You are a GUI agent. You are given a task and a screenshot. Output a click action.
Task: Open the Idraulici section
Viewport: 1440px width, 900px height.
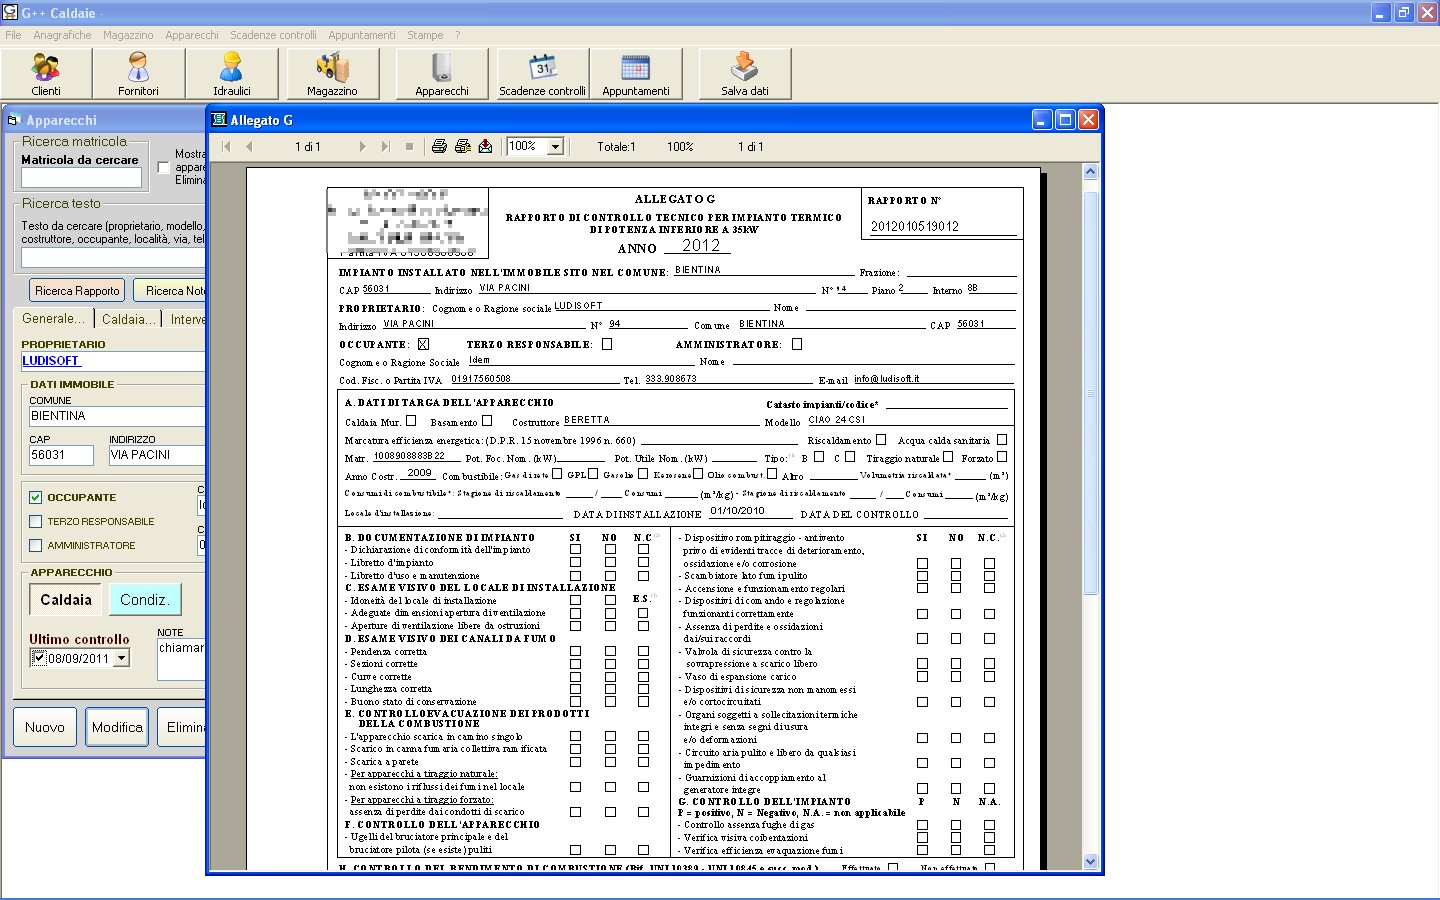231,74
